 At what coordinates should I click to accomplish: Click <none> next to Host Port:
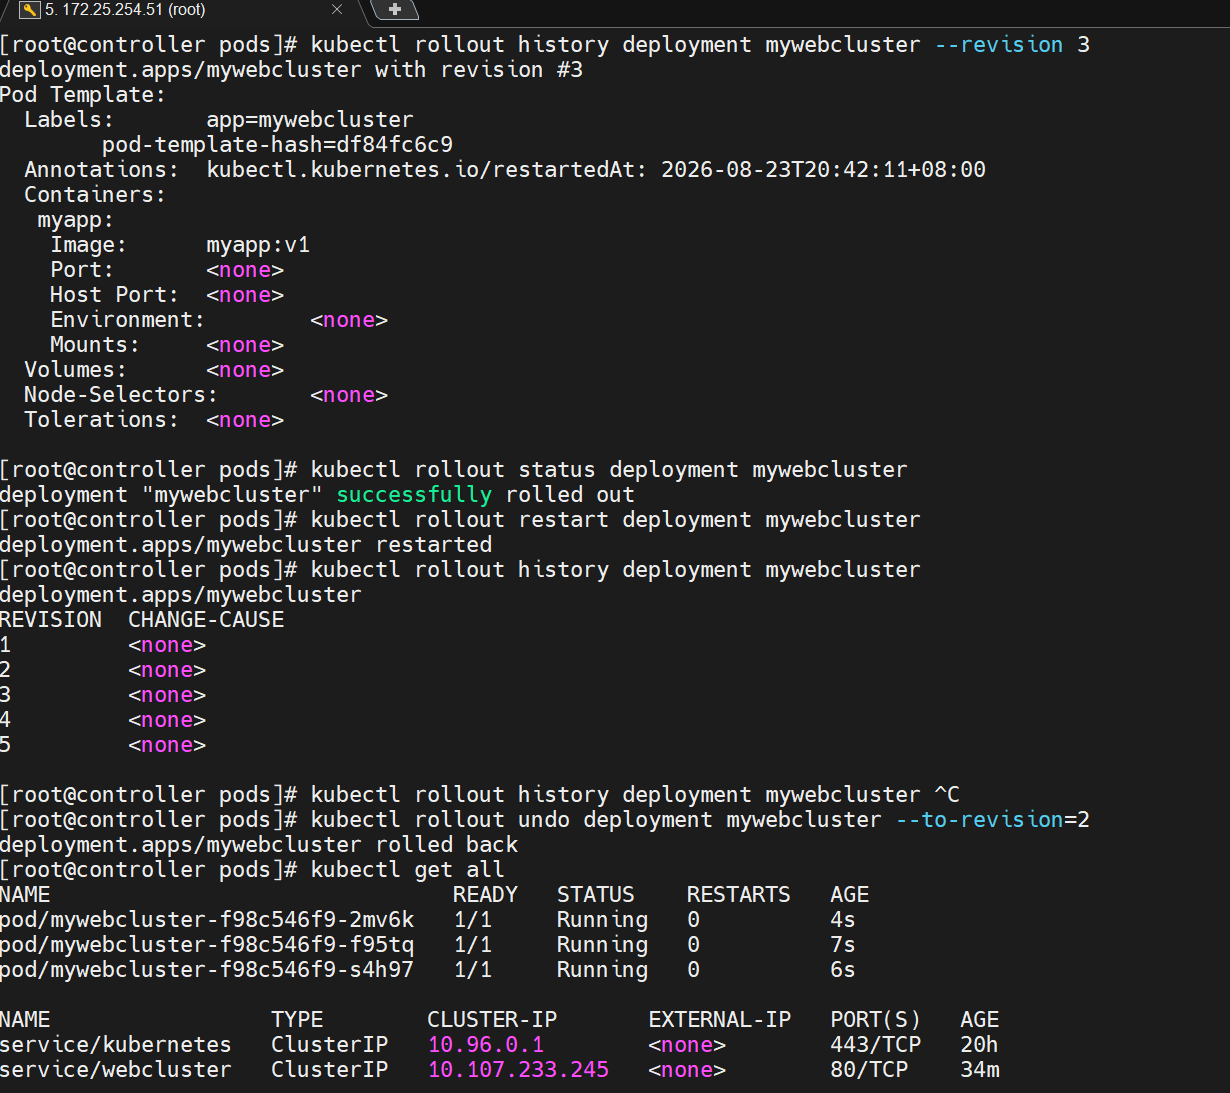[245, 295]
